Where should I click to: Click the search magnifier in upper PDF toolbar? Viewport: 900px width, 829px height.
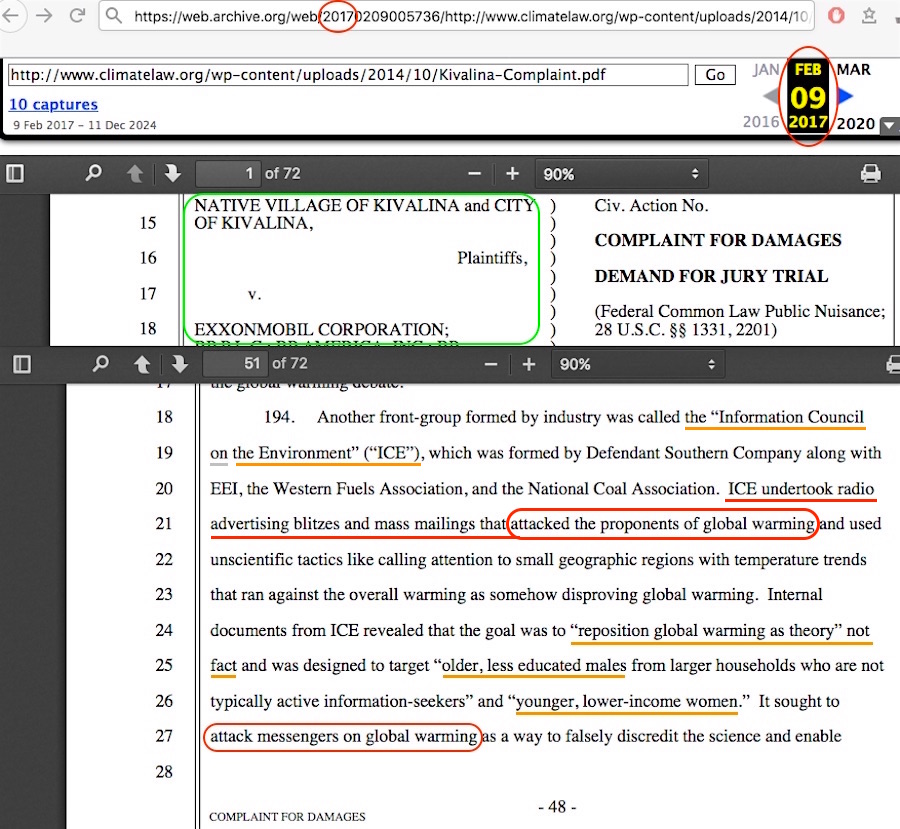pos(94,173)
